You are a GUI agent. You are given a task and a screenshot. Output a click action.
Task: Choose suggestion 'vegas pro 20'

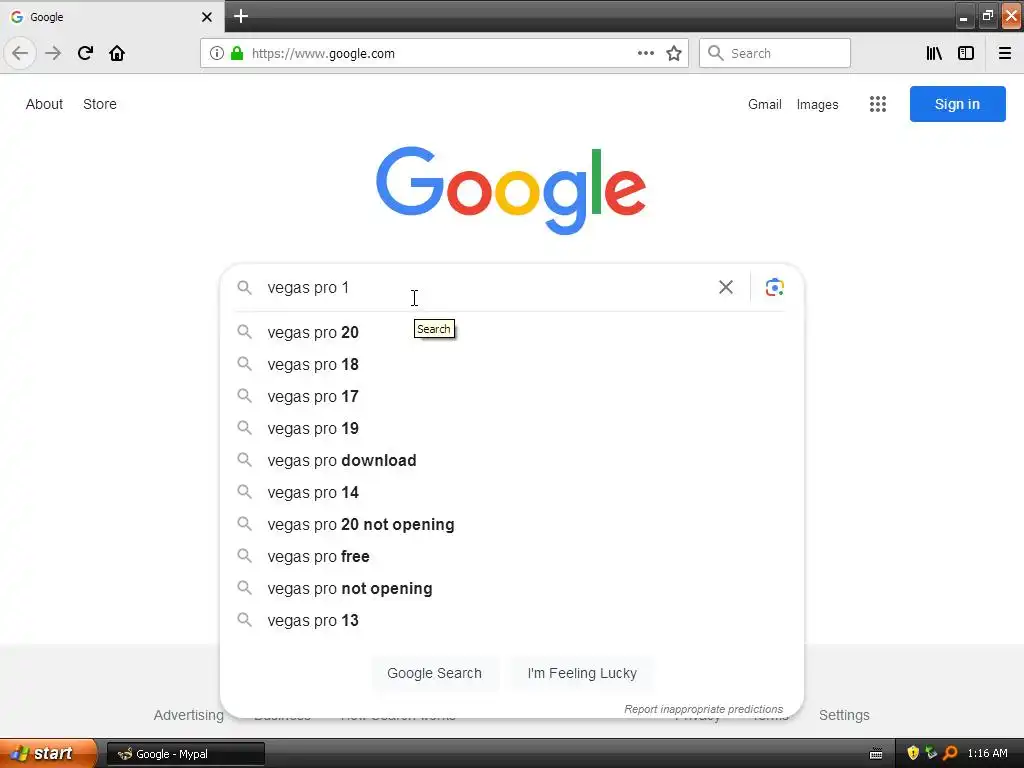click(x=511, y=332)
